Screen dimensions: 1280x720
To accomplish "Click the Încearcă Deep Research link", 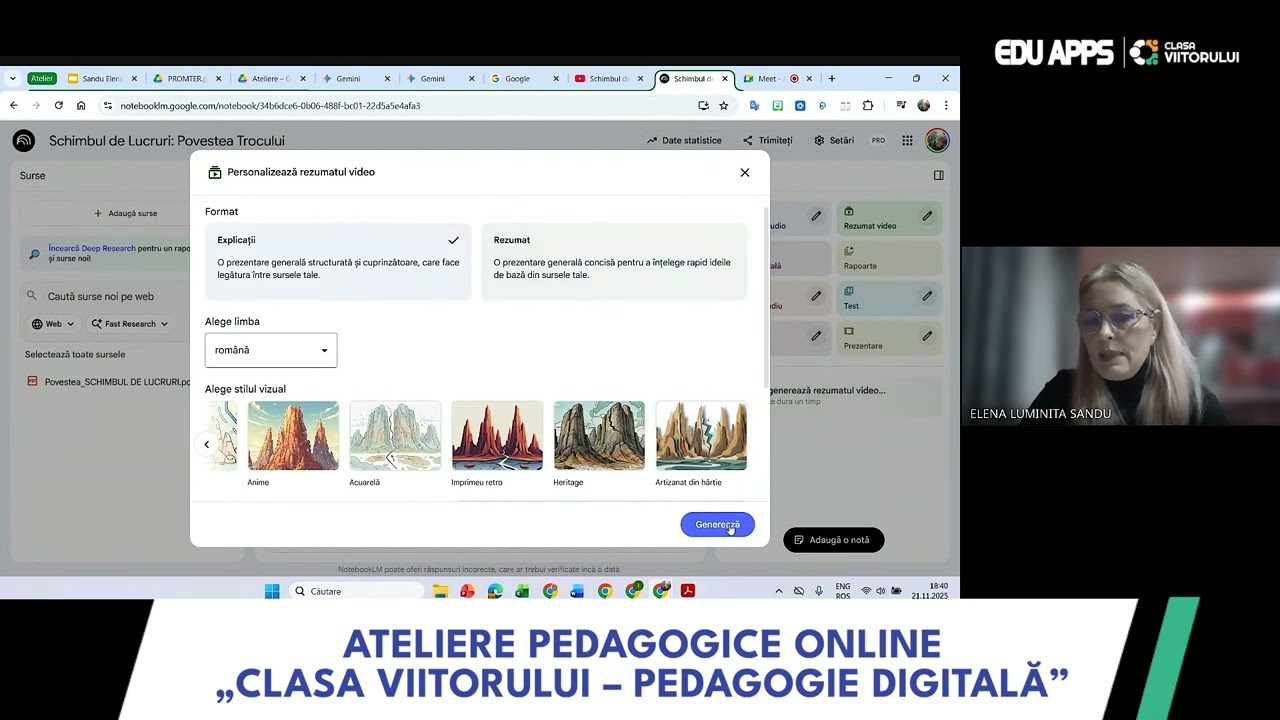I will (92, 248).
